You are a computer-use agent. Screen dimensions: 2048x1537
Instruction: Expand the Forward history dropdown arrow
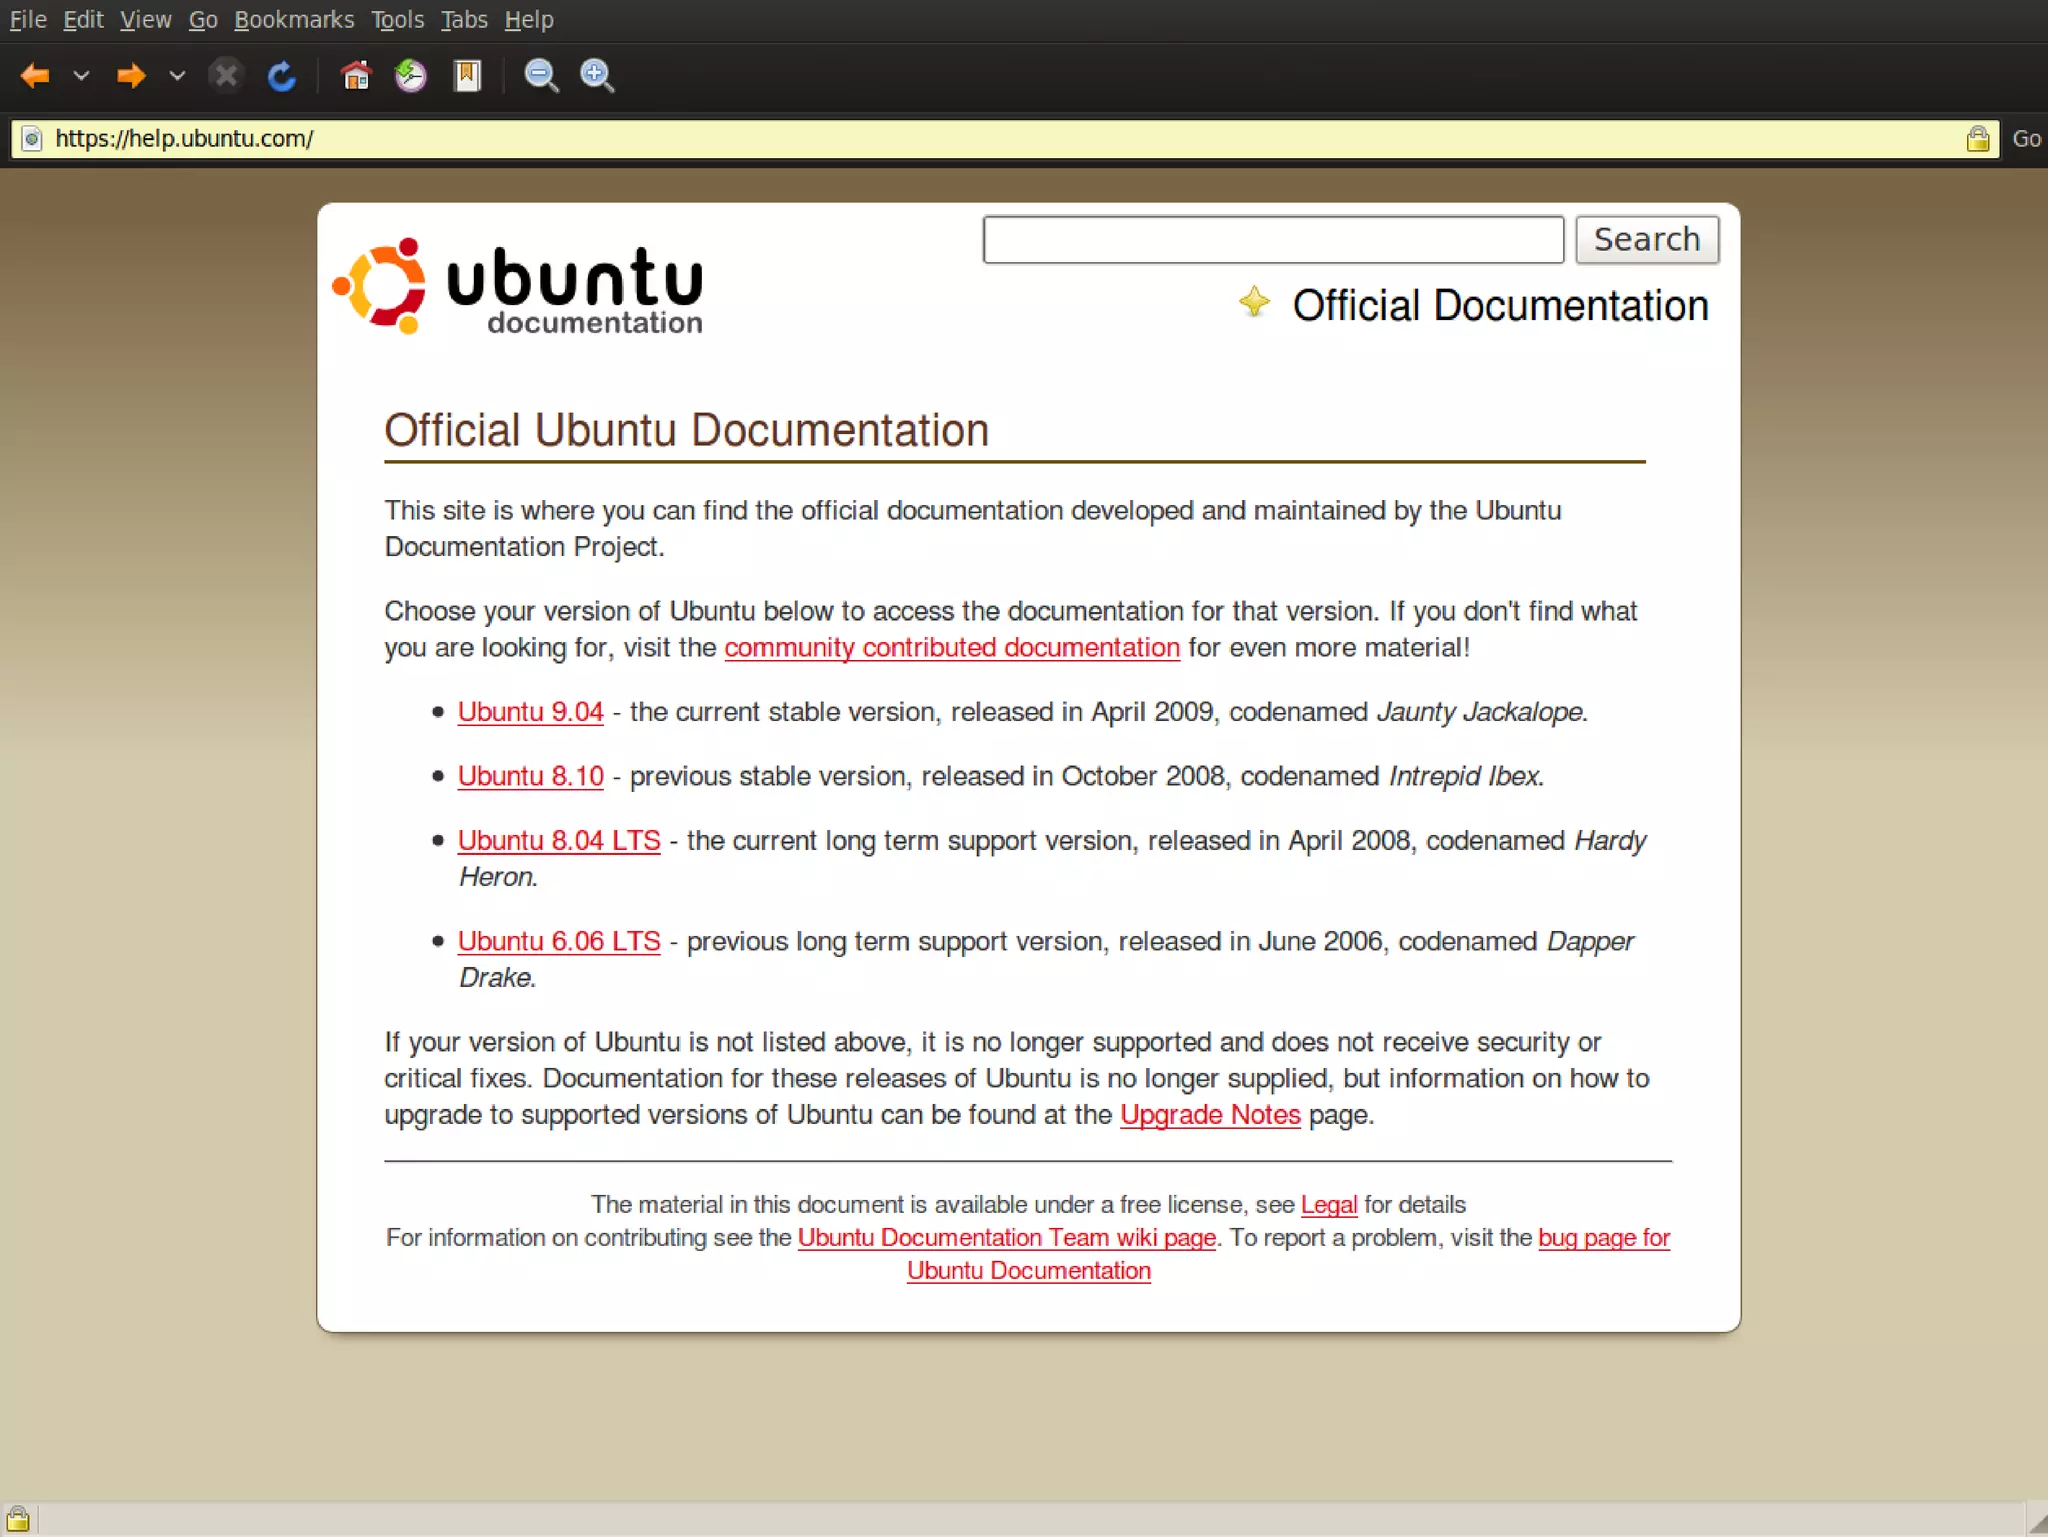click(x=177, y=76)
